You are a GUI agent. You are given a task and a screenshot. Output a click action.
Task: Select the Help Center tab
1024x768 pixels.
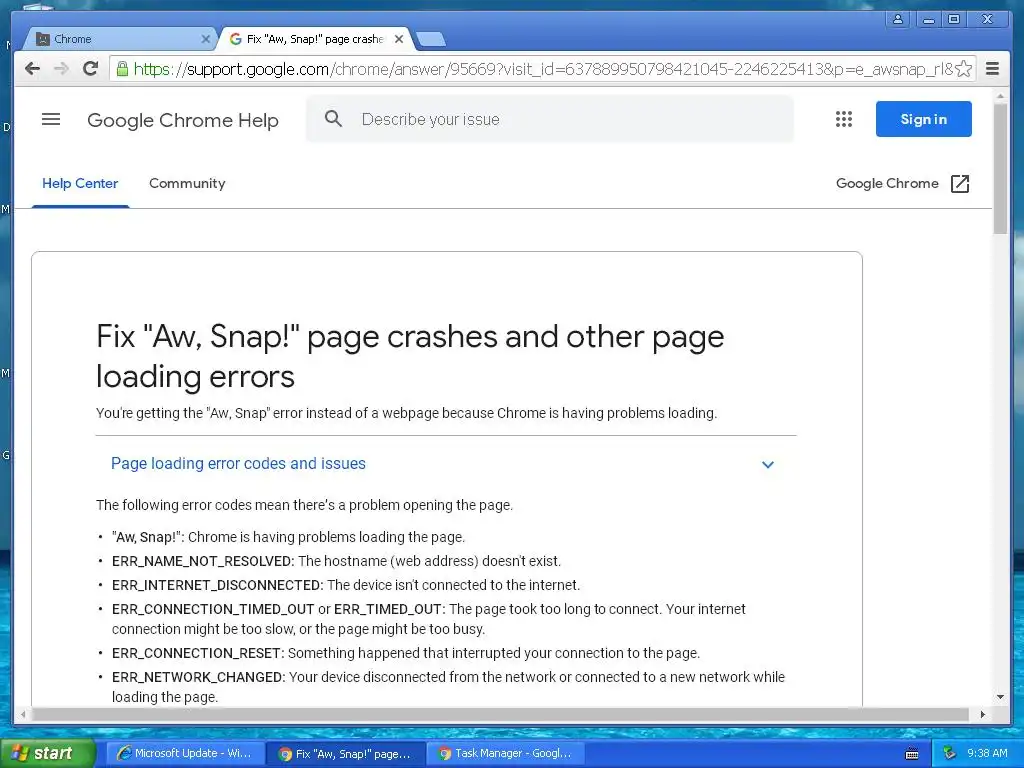point(80,184)
